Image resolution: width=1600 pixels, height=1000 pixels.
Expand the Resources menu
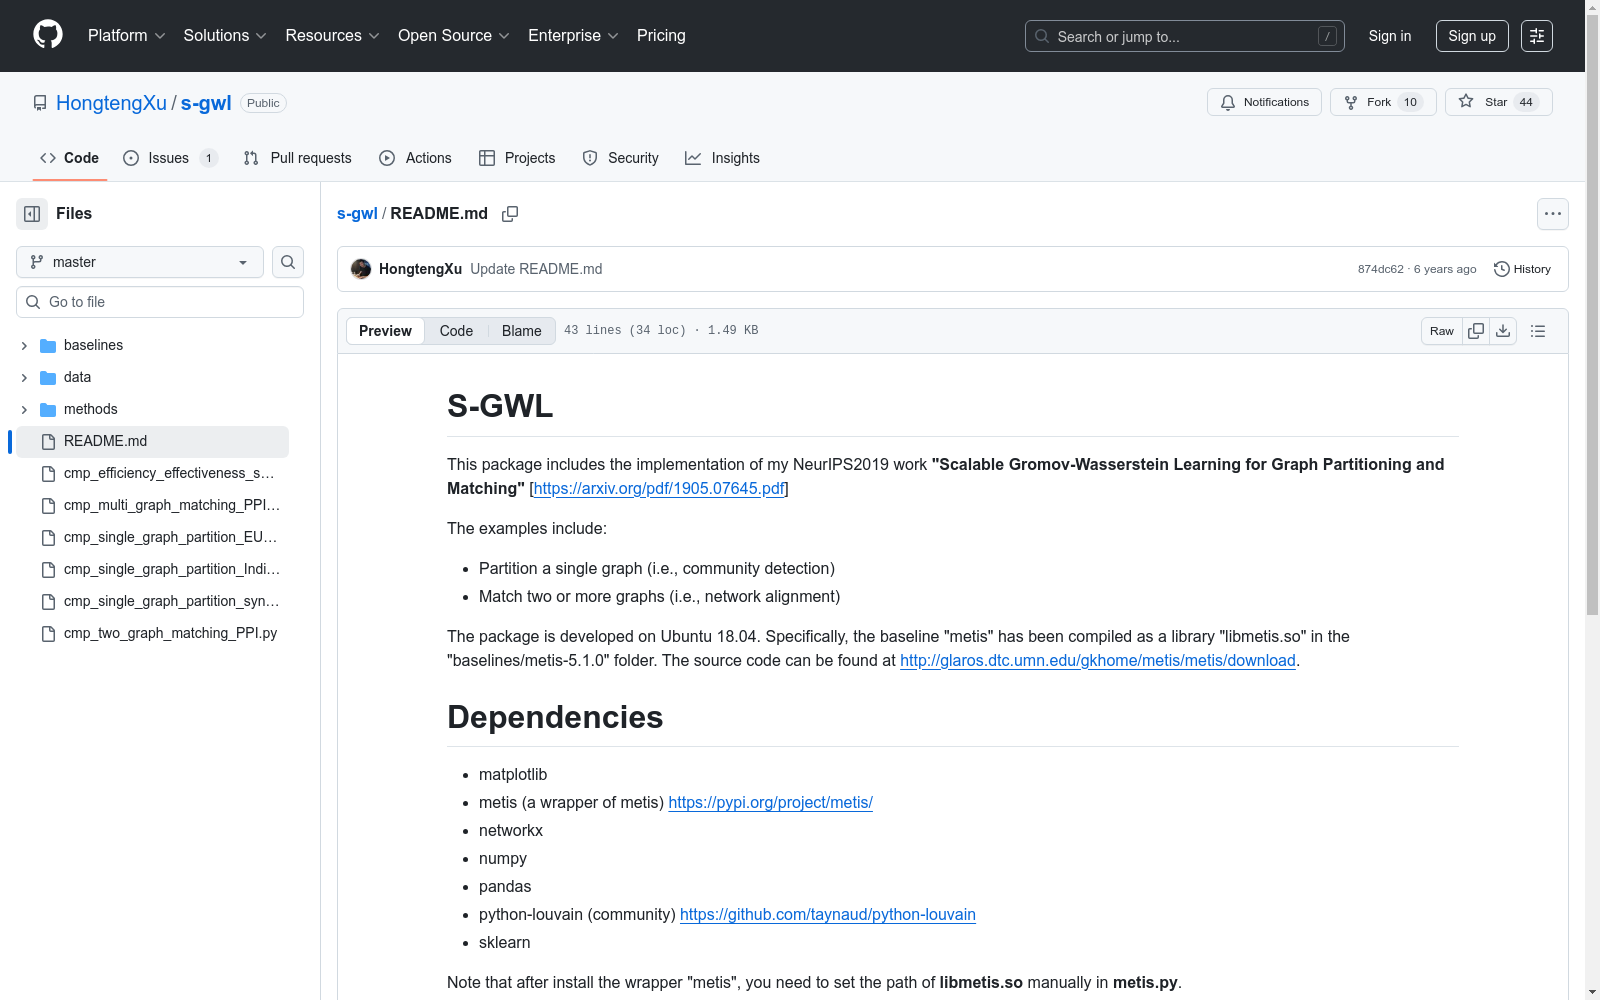(x=332, y=36)
